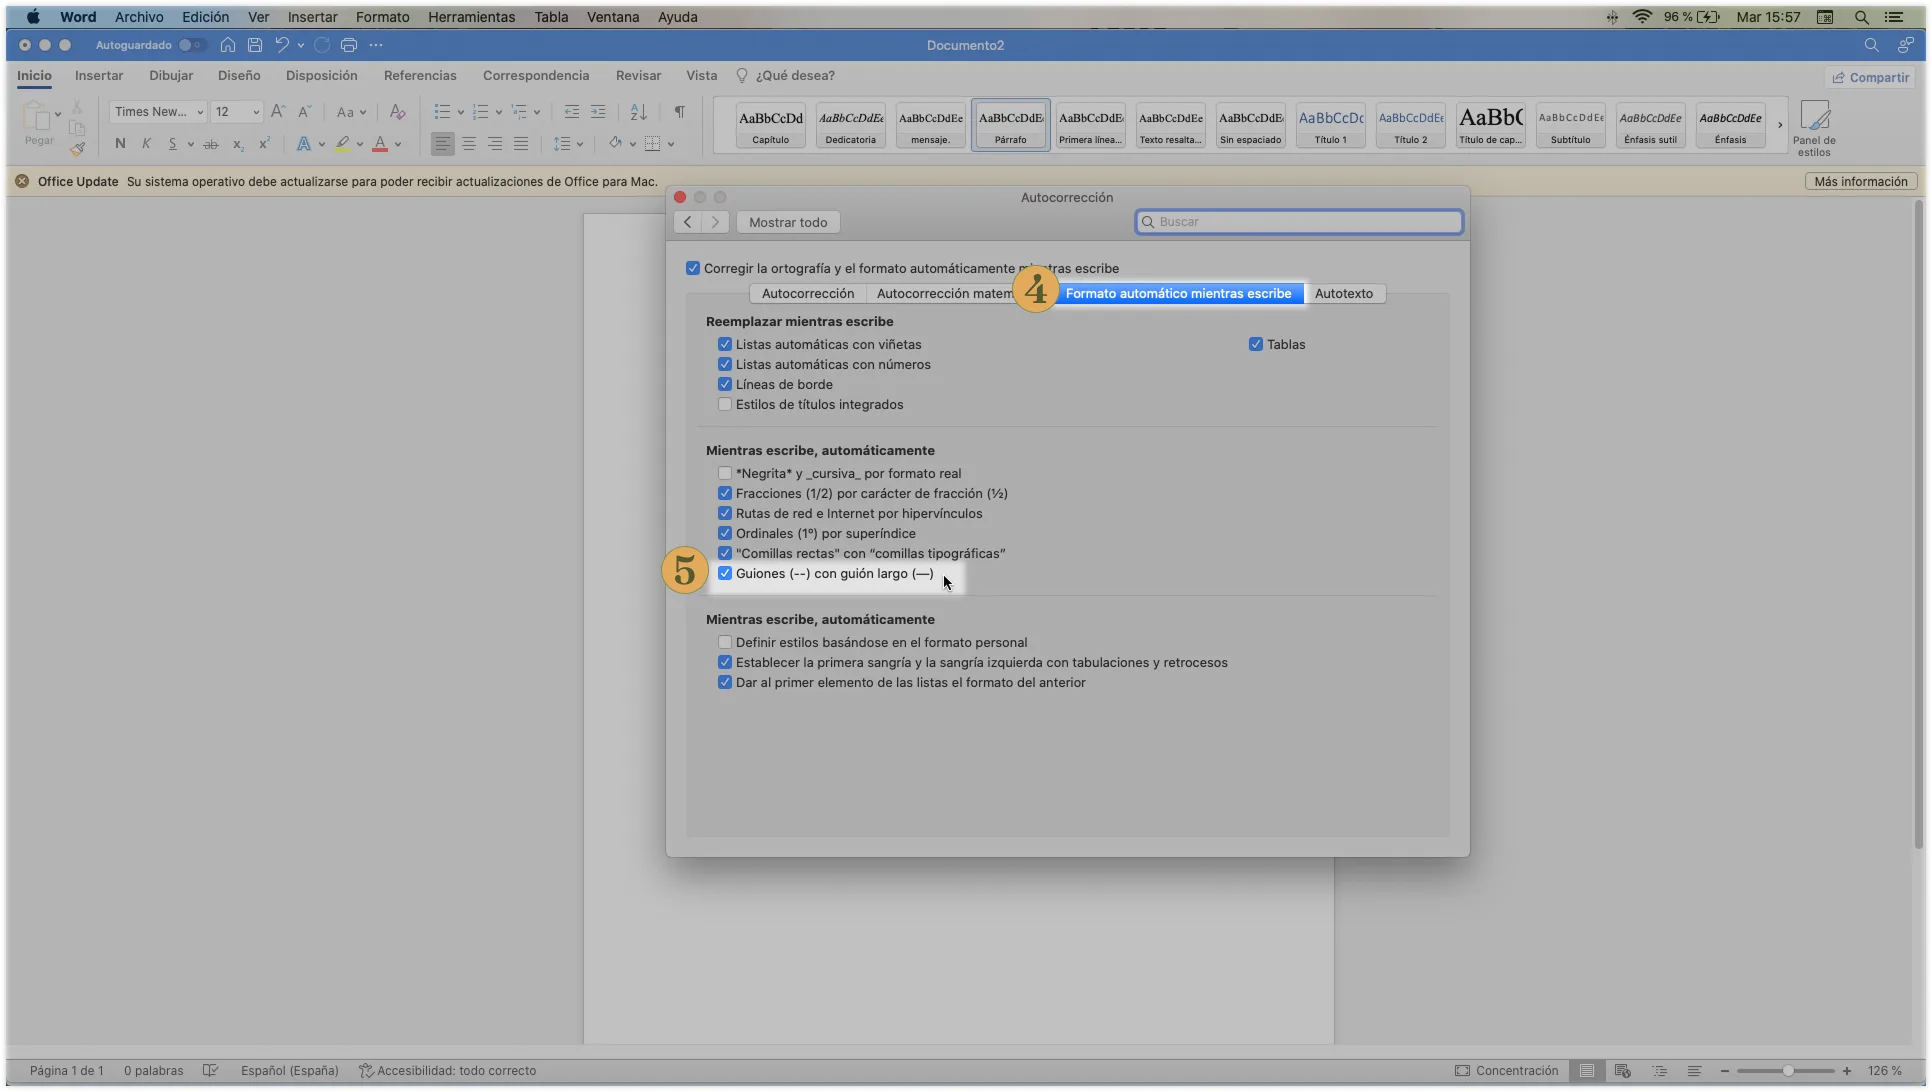Expand bullet list options dropdown arrow

coord(461,113)
